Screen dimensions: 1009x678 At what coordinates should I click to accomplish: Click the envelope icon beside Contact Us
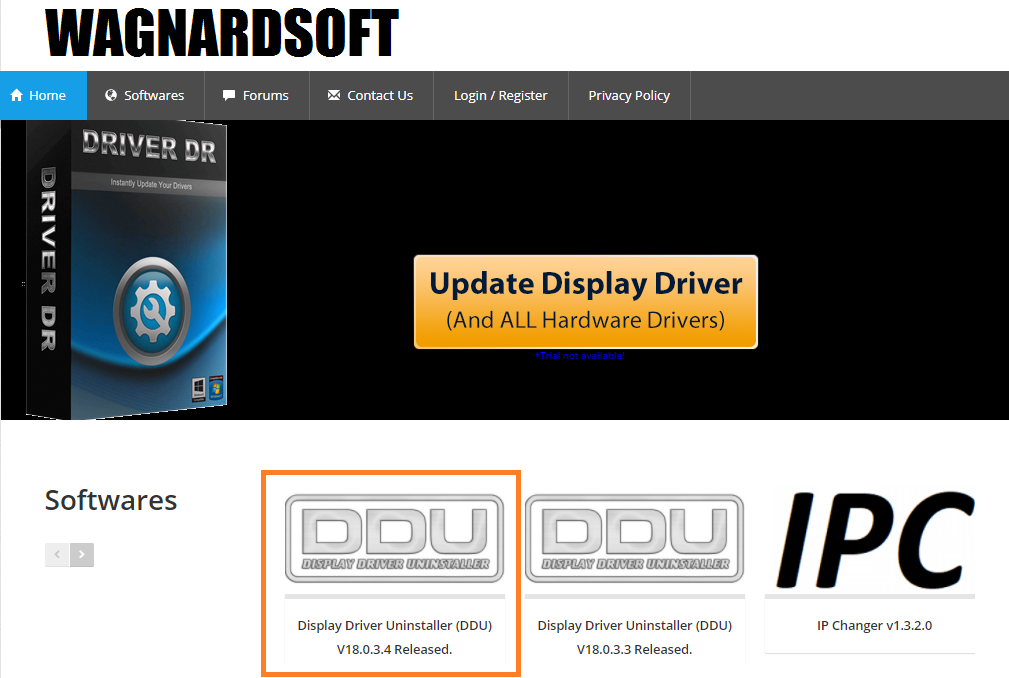point(333,95)
